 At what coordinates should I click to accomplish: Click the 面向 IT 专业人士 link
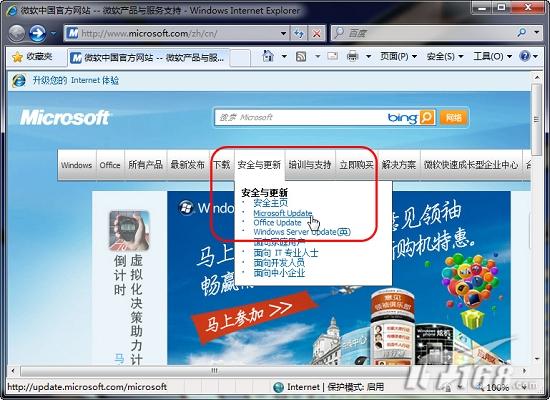286,253
